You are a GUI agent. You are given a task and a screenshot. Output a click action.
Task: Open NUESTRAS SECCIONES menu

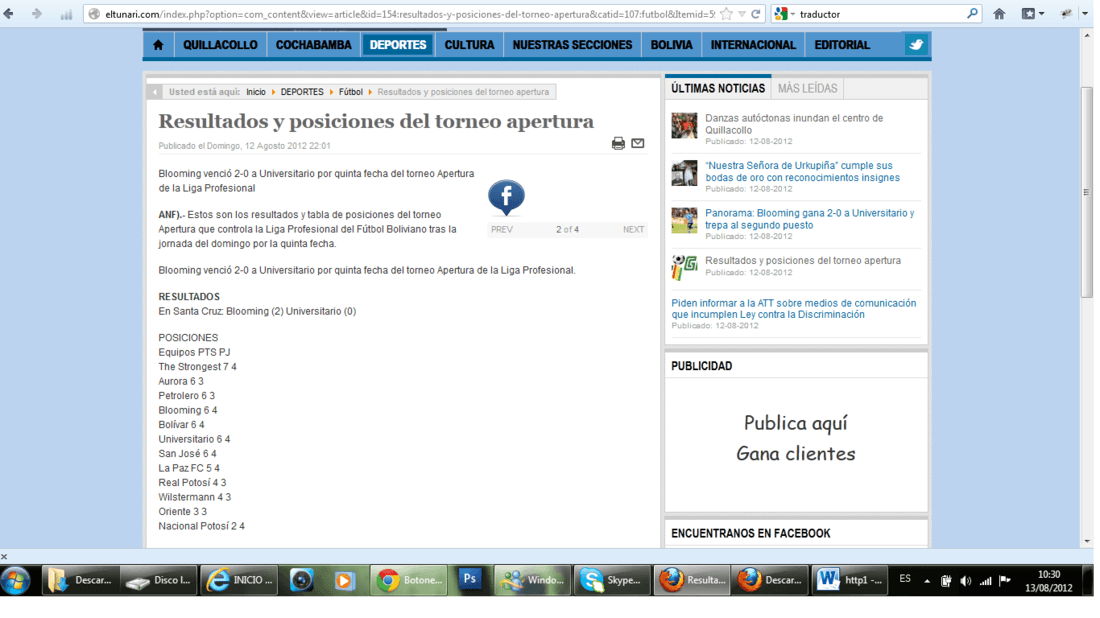click(572, 45)
